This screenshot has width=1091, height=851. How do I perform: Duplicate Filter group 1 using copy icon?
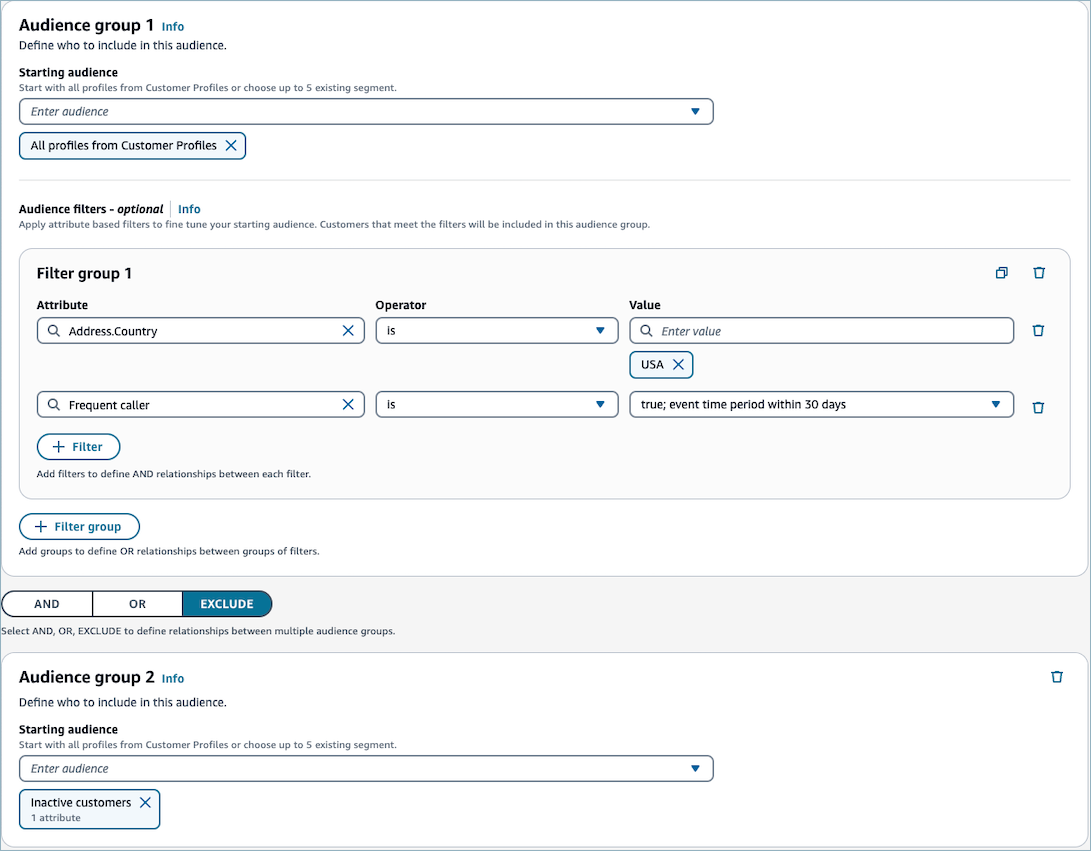tap(1001, 273)
